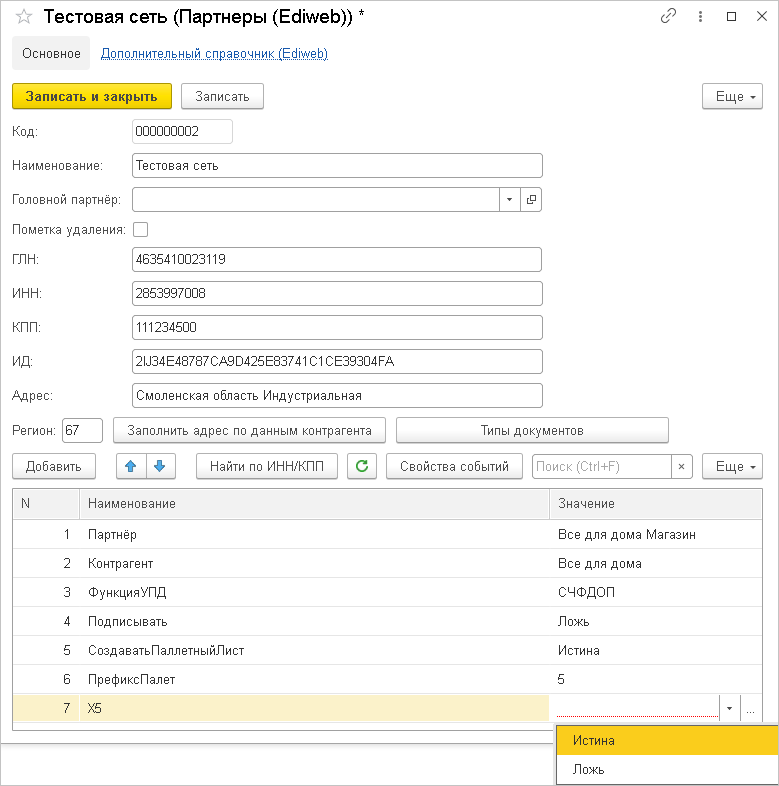
Task: Copy link using the chain icon
Action: [669, 17]
